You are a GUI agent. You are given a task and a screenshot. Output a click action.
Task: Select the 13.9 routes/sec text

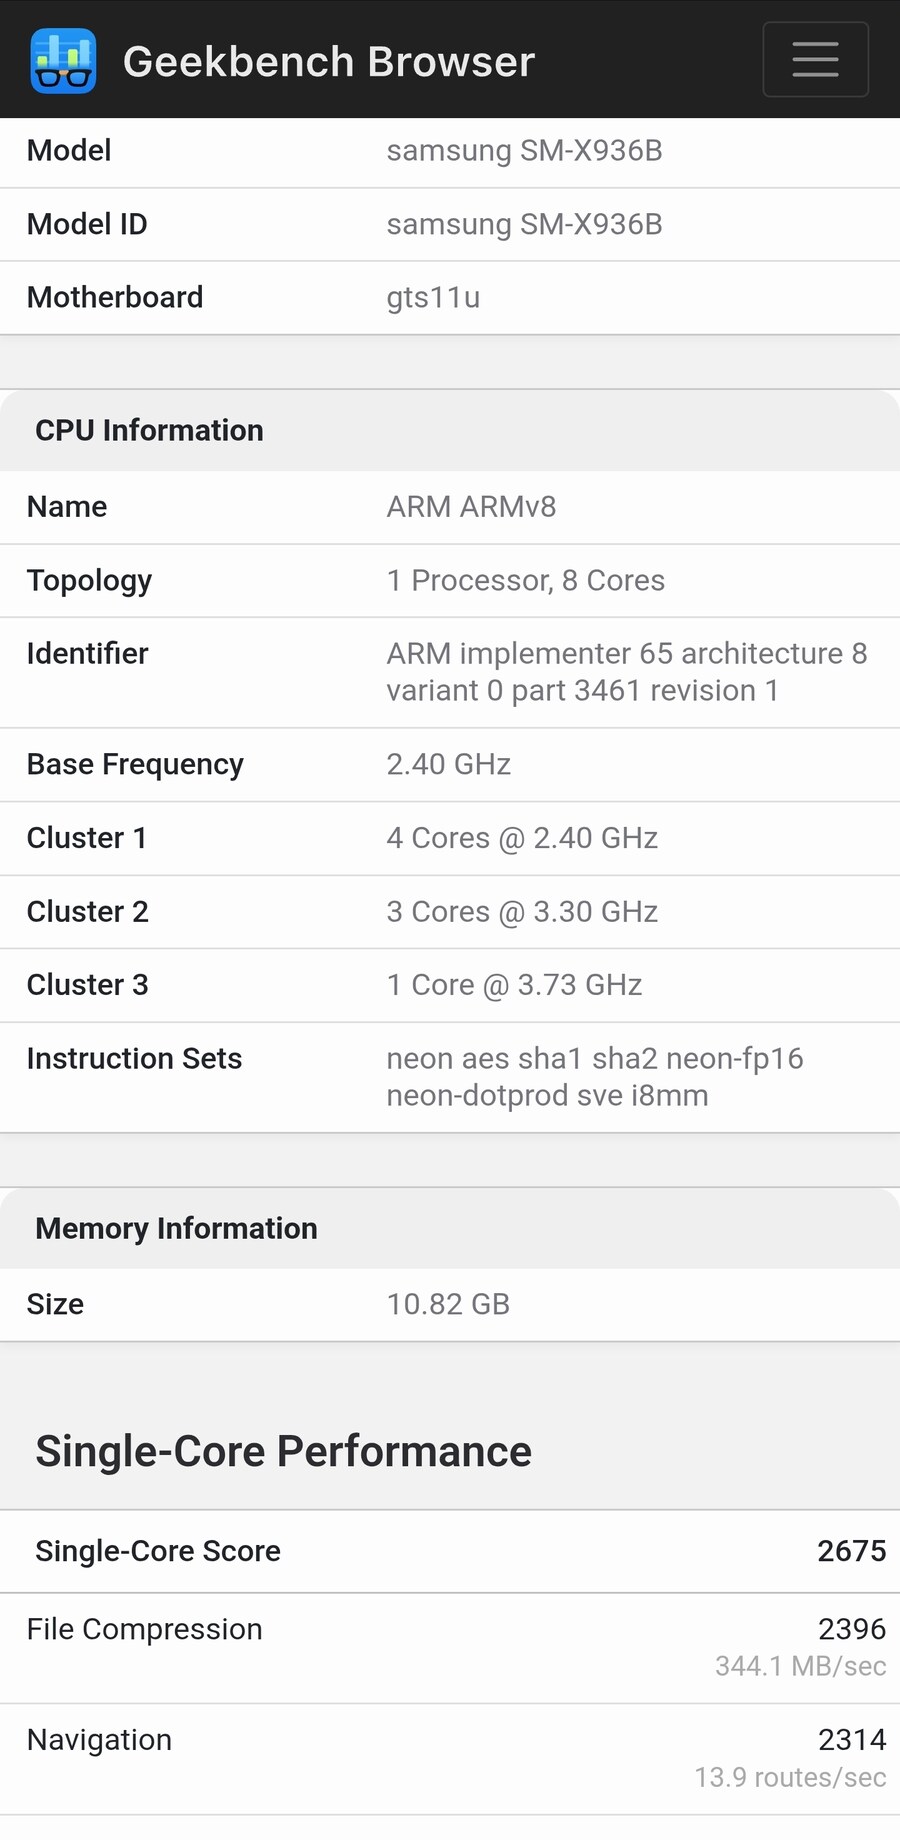click(x=790, y=1778)
